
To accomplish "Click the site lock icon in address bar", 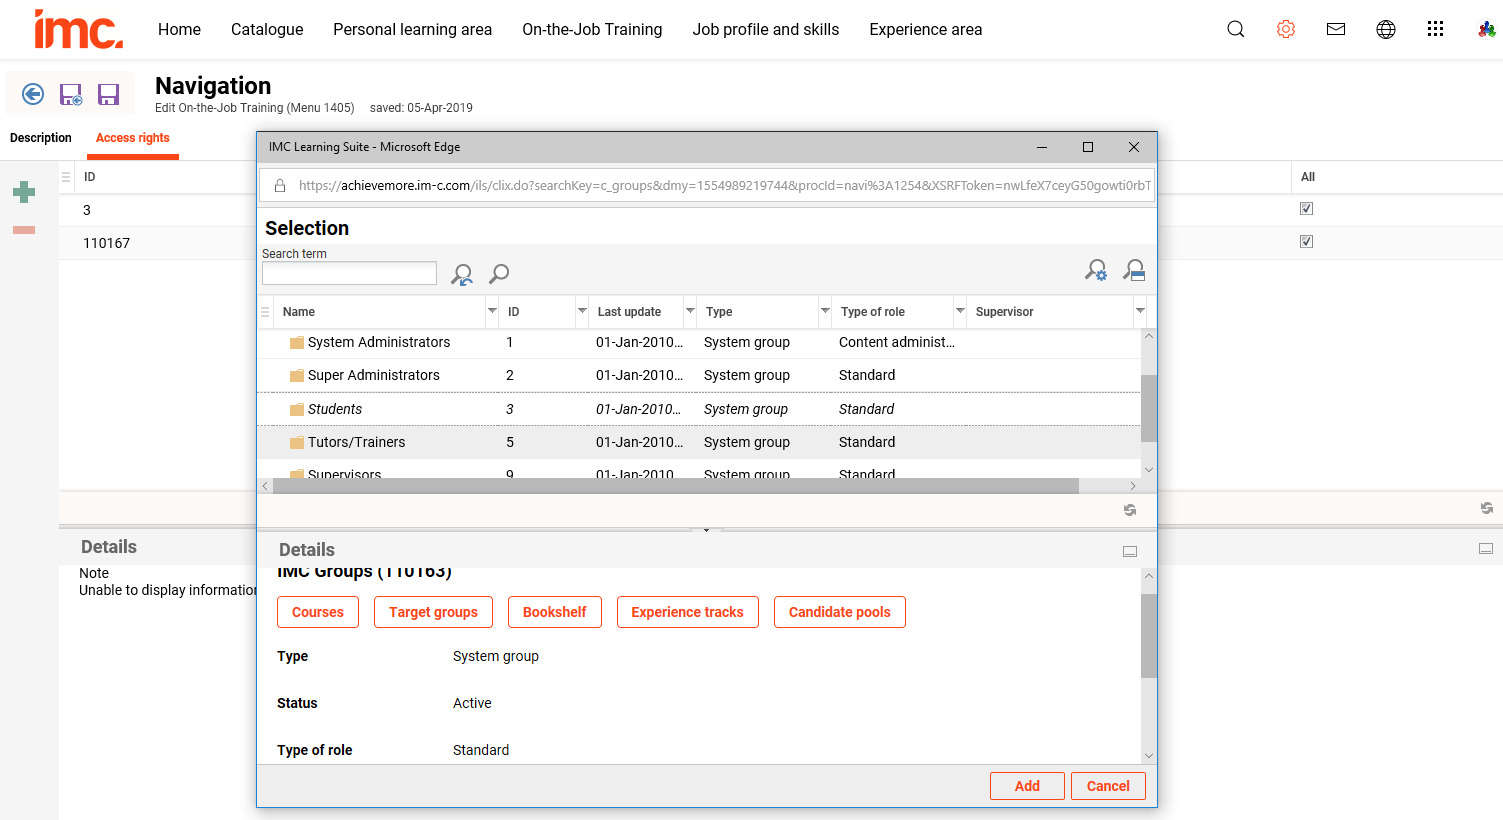I will point(280,186).
